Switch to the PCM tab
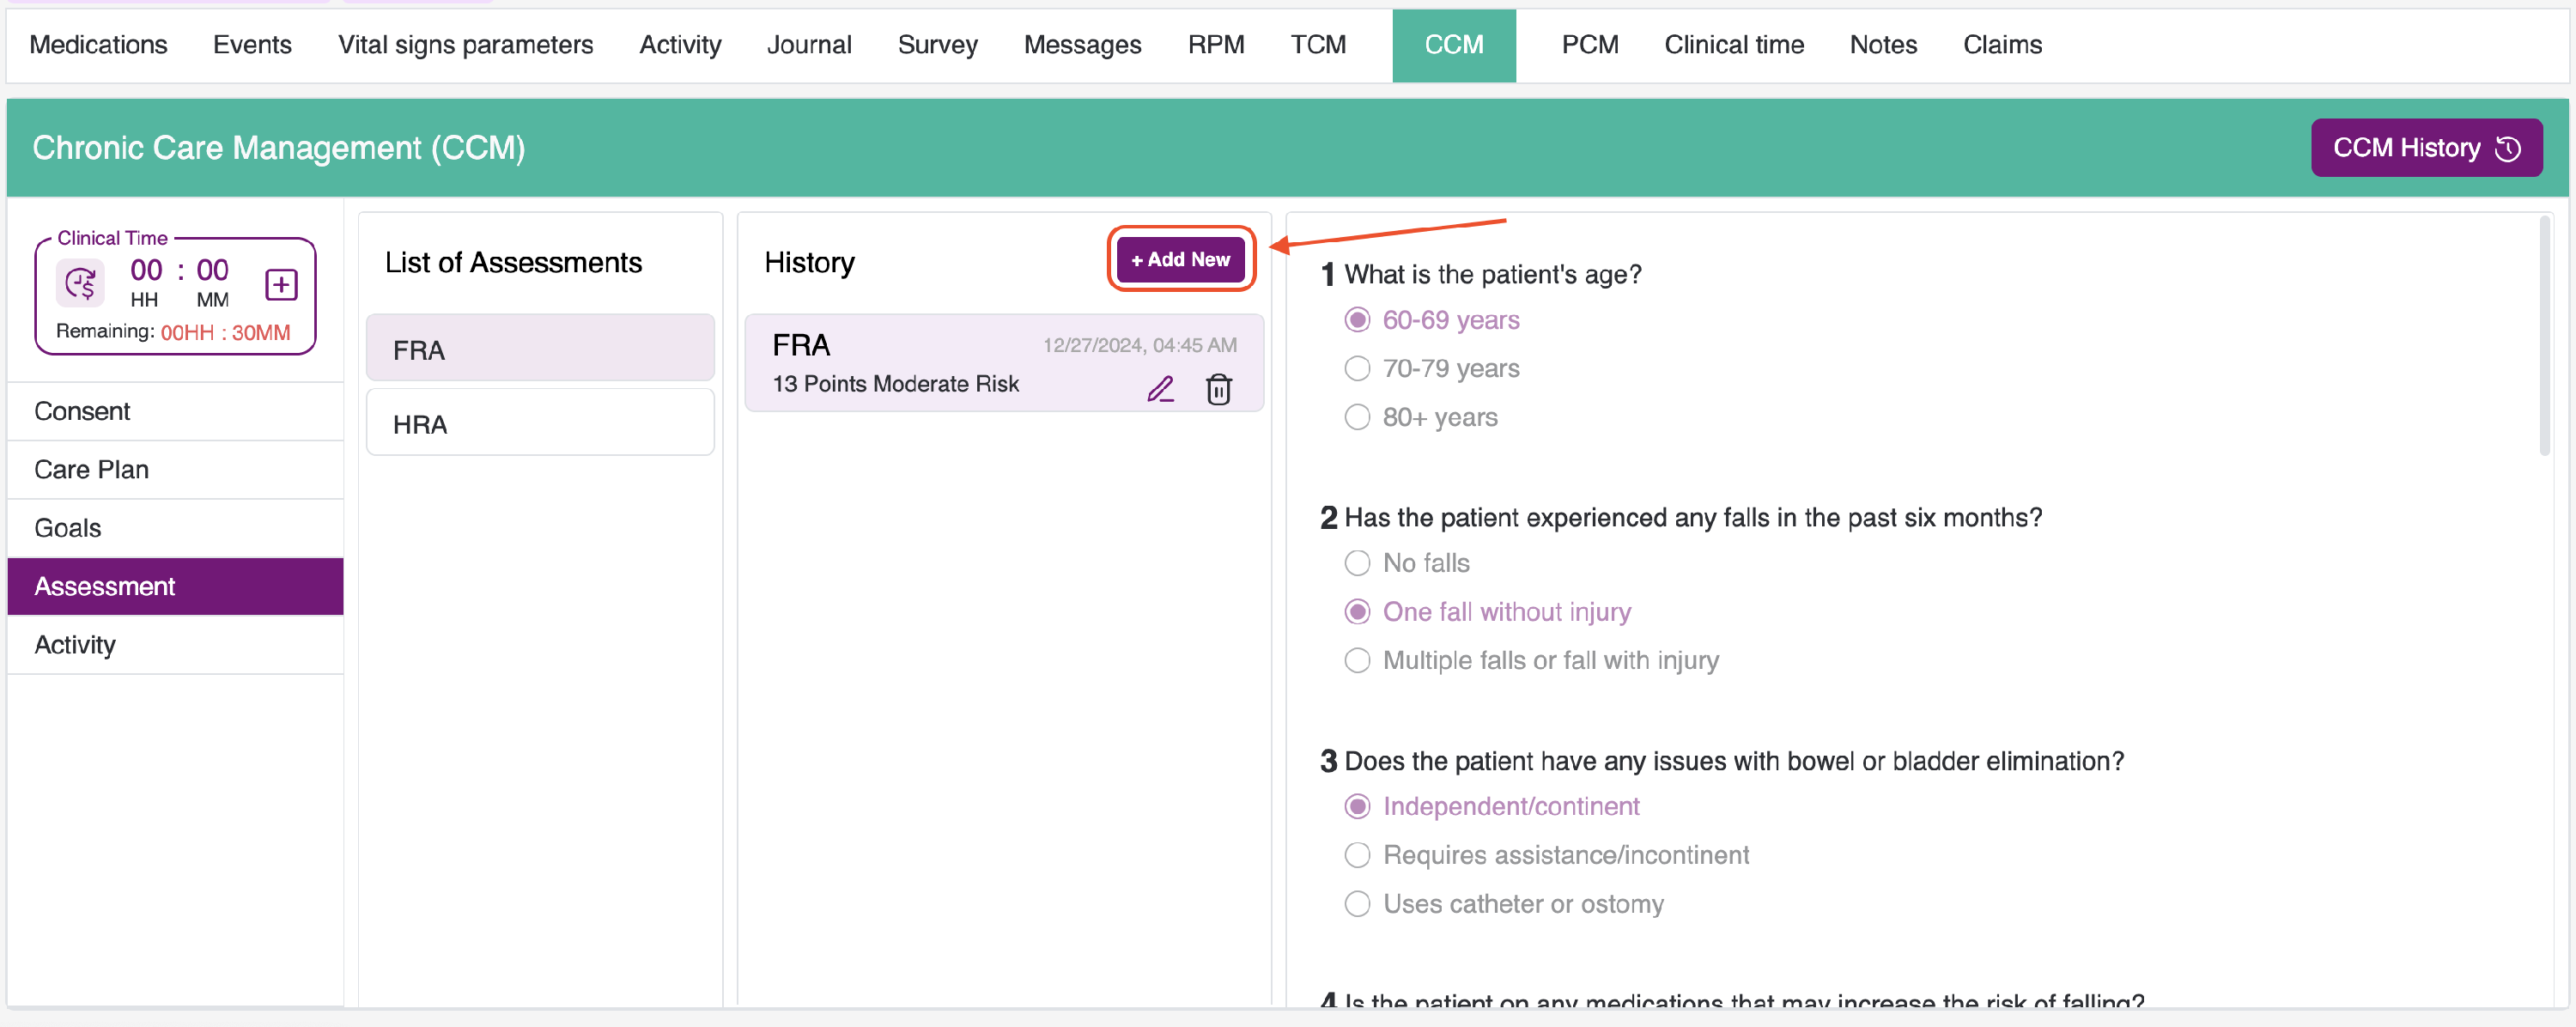This screenshot has width=2576, height=1027. point(1589,45)
